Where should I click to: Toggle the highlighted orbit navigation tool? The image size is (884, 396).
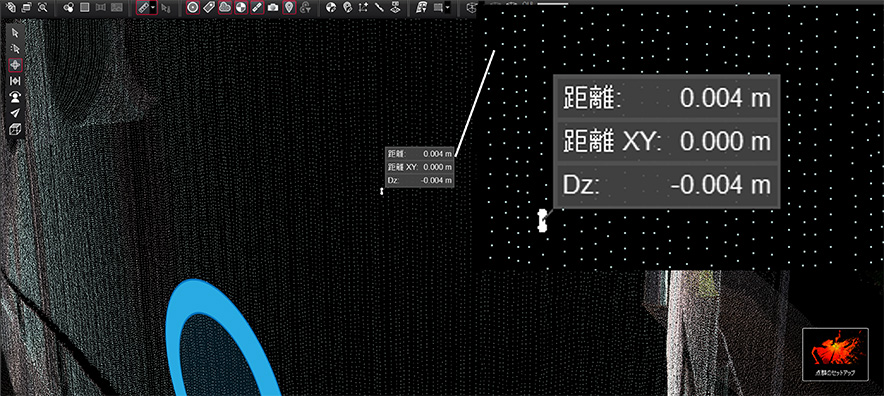pyautogui.click(x=15, y=65)
